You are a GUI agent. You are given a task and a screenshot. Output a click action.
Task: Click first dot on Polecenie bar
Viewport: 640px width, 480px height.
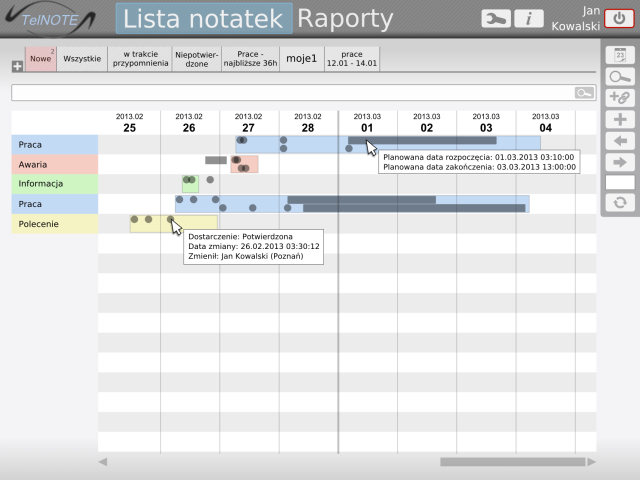click(134, 220)
